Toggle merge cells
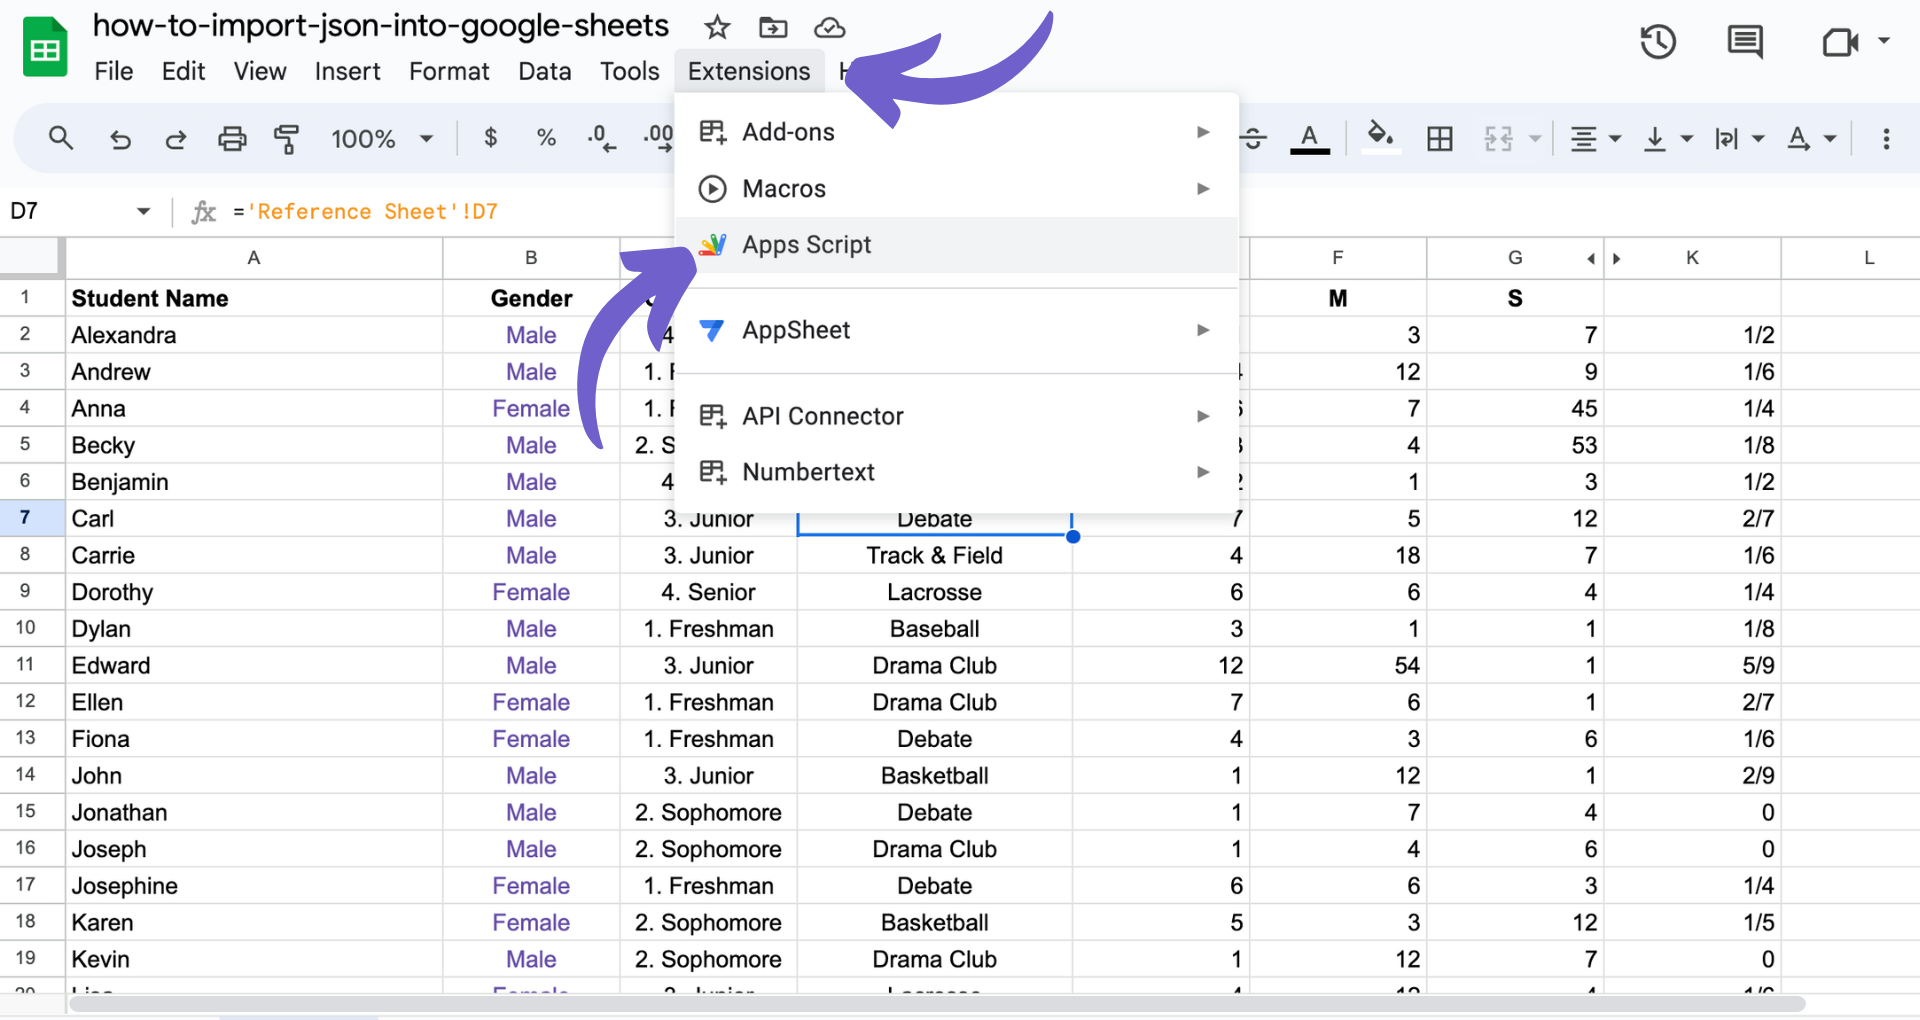Screen dimensions: 1920x1020 click(1500, 138)
